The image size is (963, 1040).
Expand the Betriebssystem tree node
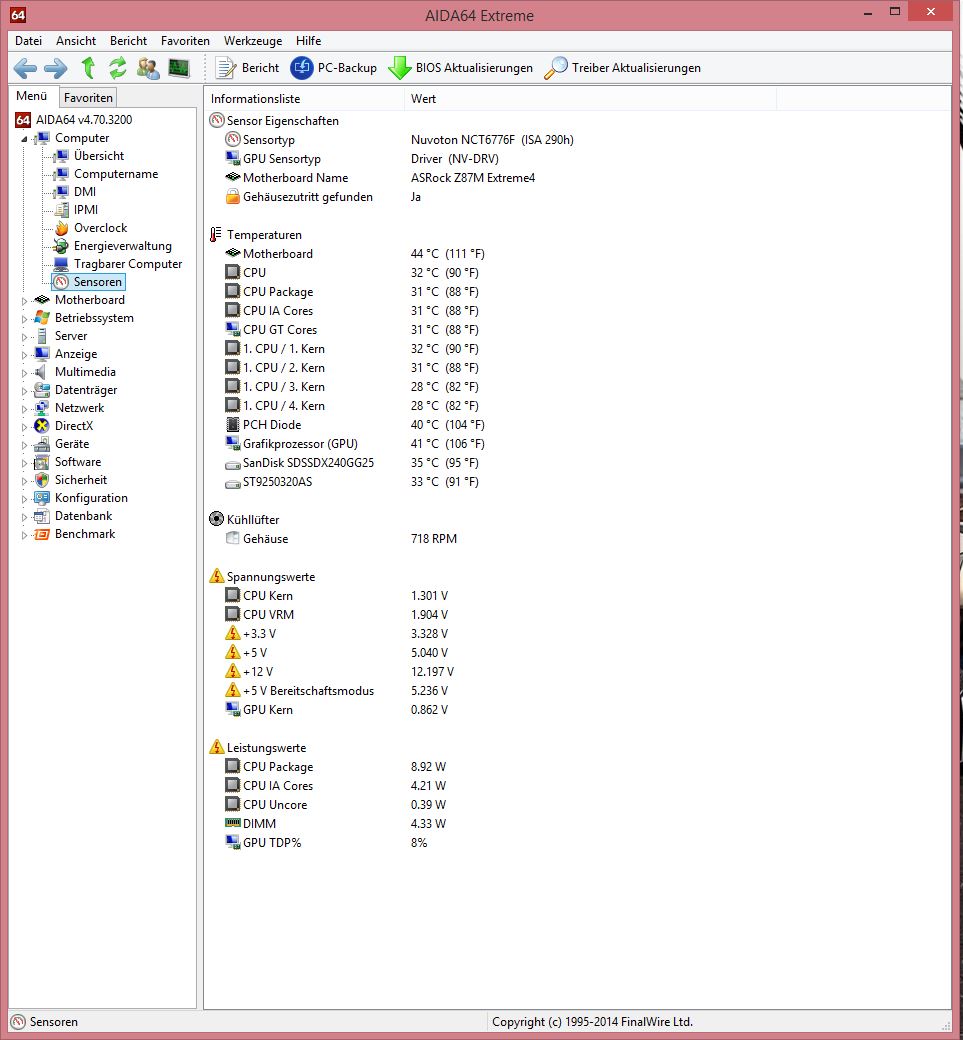[25, 318]
